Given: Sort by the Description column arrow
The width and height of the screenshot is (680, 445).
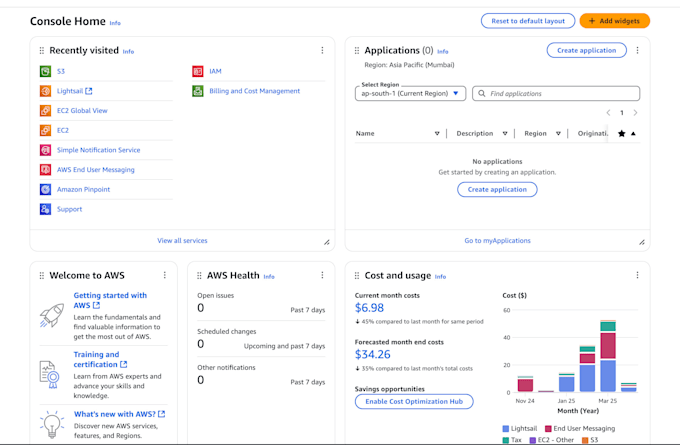Looking at the screenshot, I should coord(505,134).
